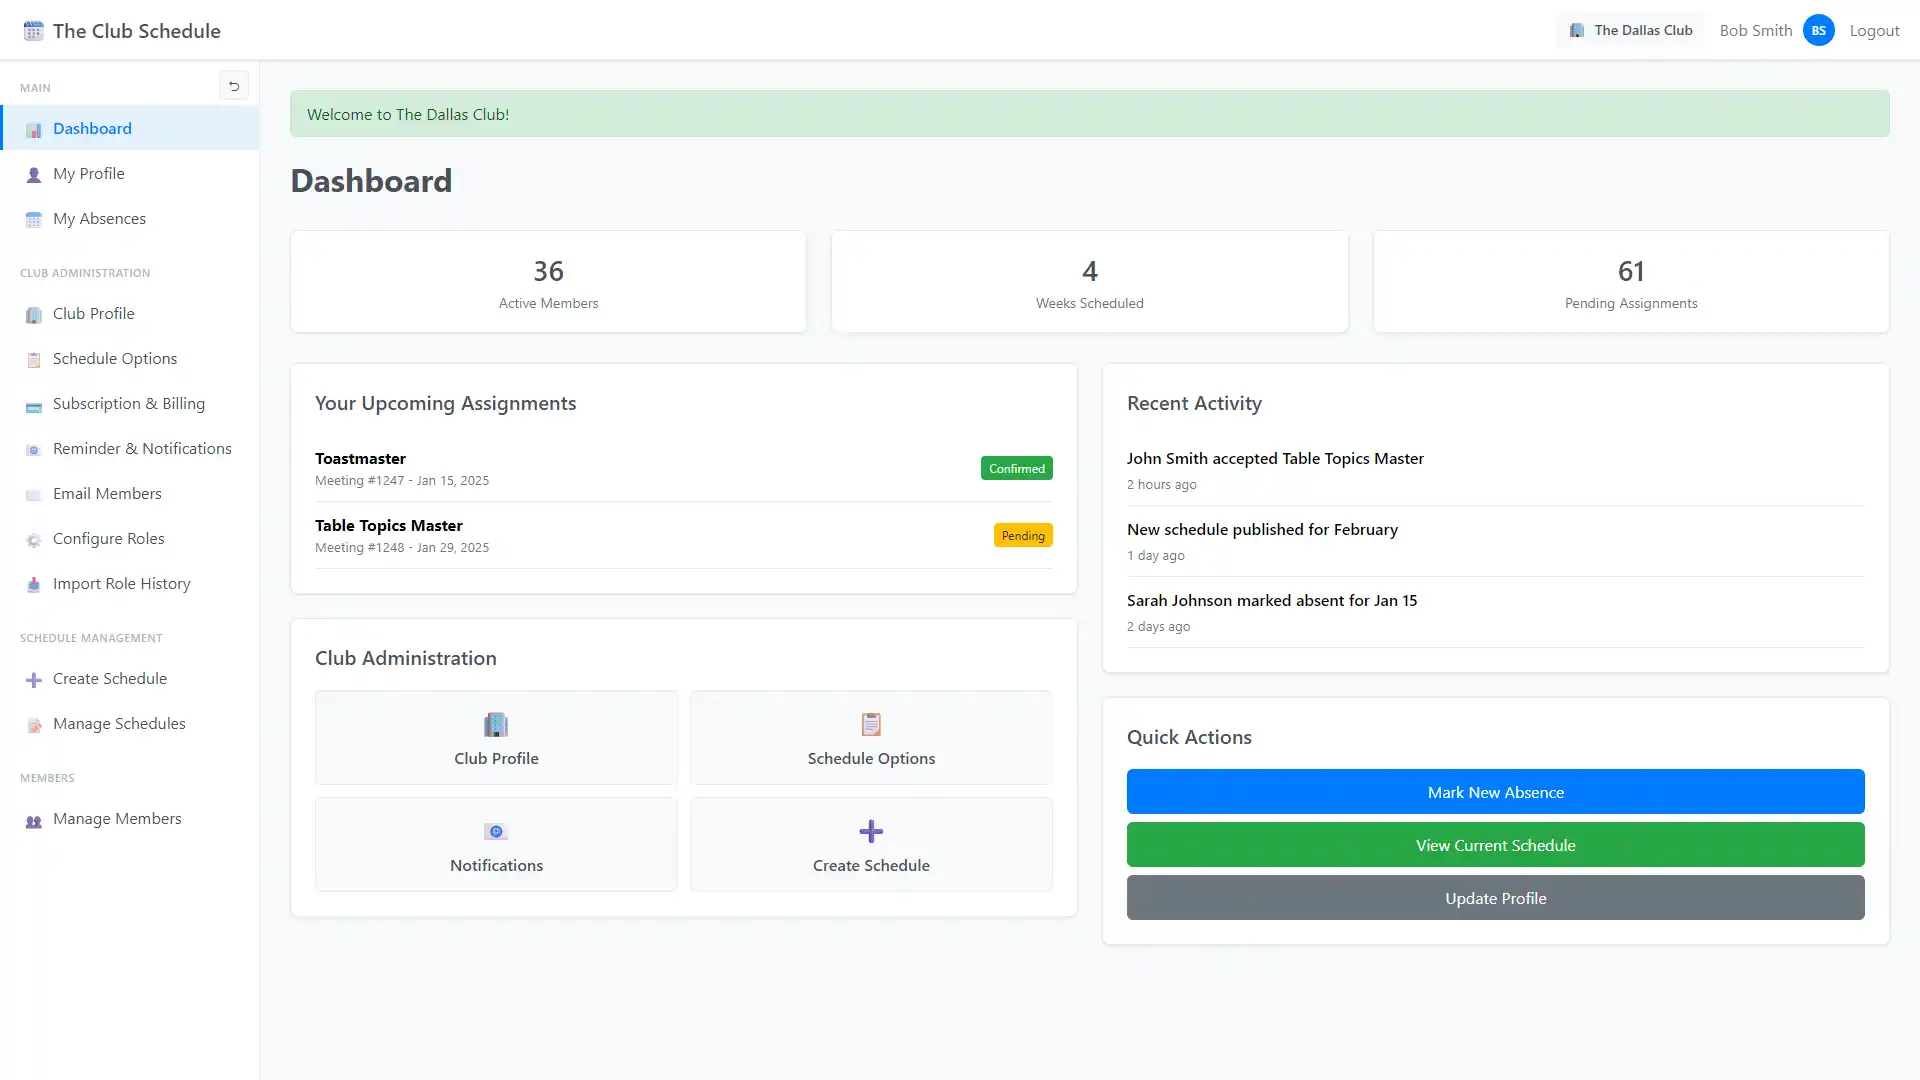1920x1080 pixels.
Task: Click the Import Role History icon
Action: click(x=33, y=584)
